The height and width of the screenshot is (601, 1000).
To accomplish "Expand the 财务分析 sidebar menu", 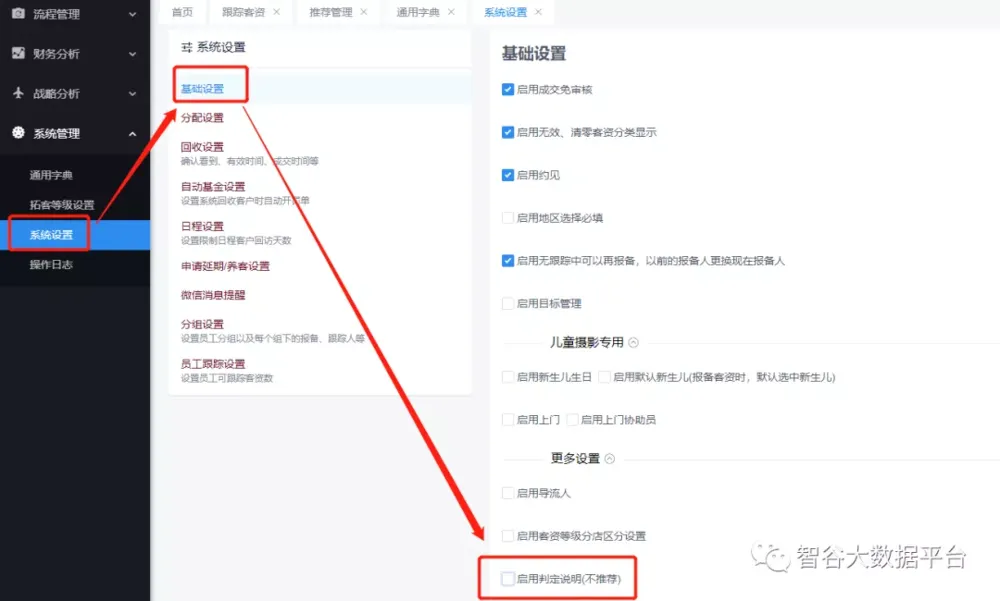I will 132,54.
